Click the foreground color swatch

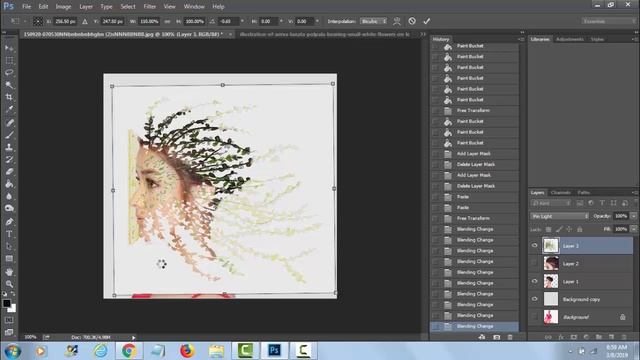pos(7,303)
